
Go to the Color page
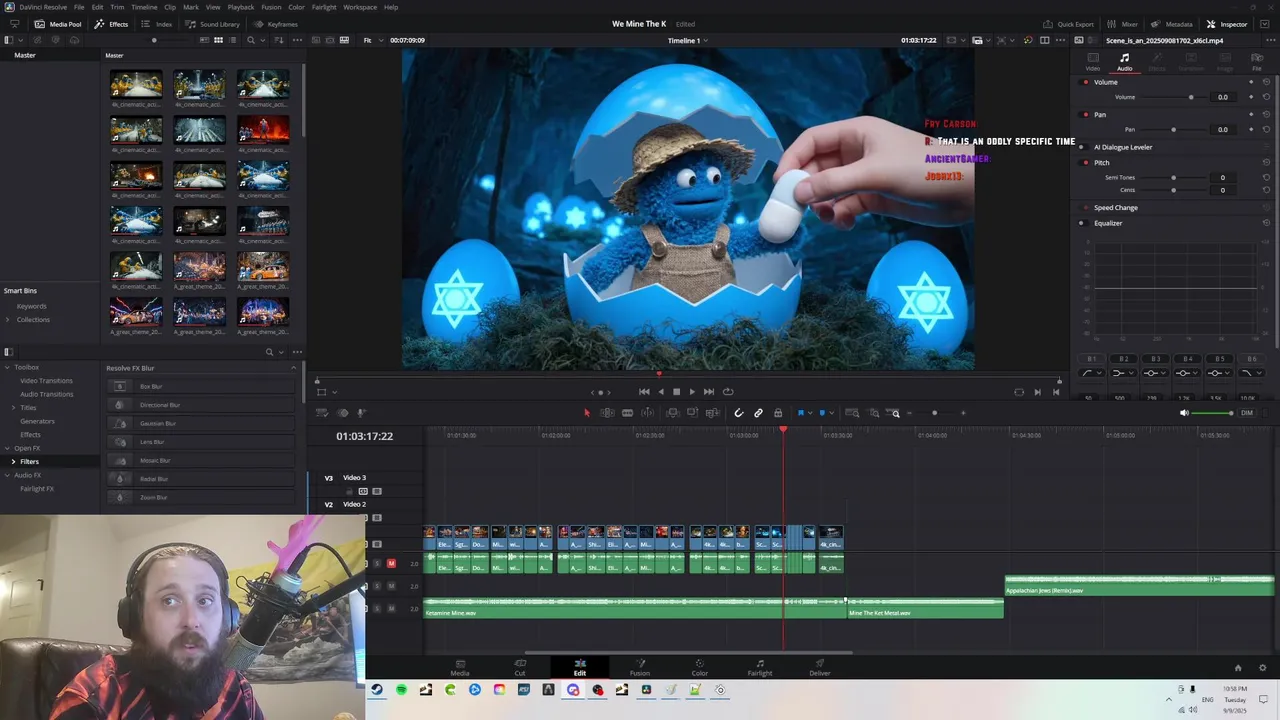[700, 667]
